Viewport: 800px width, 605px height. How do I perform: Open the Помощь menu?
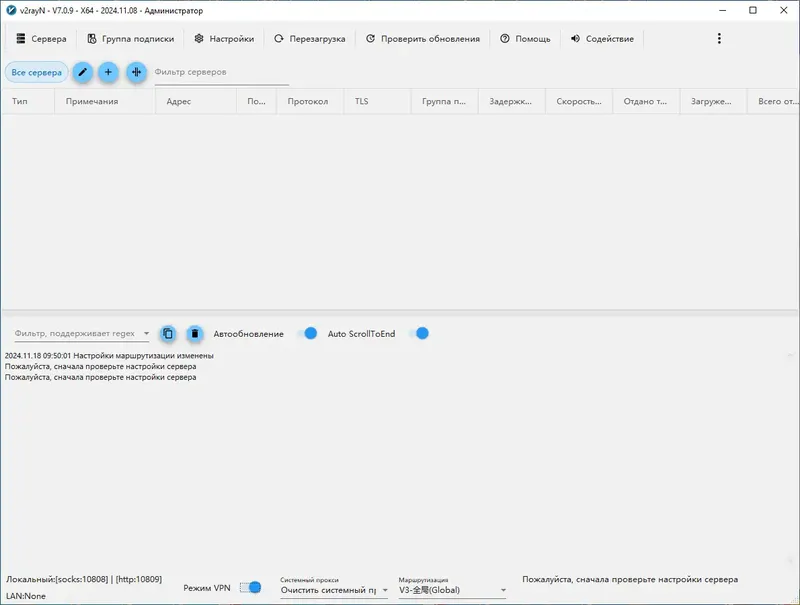click(526, 39)
